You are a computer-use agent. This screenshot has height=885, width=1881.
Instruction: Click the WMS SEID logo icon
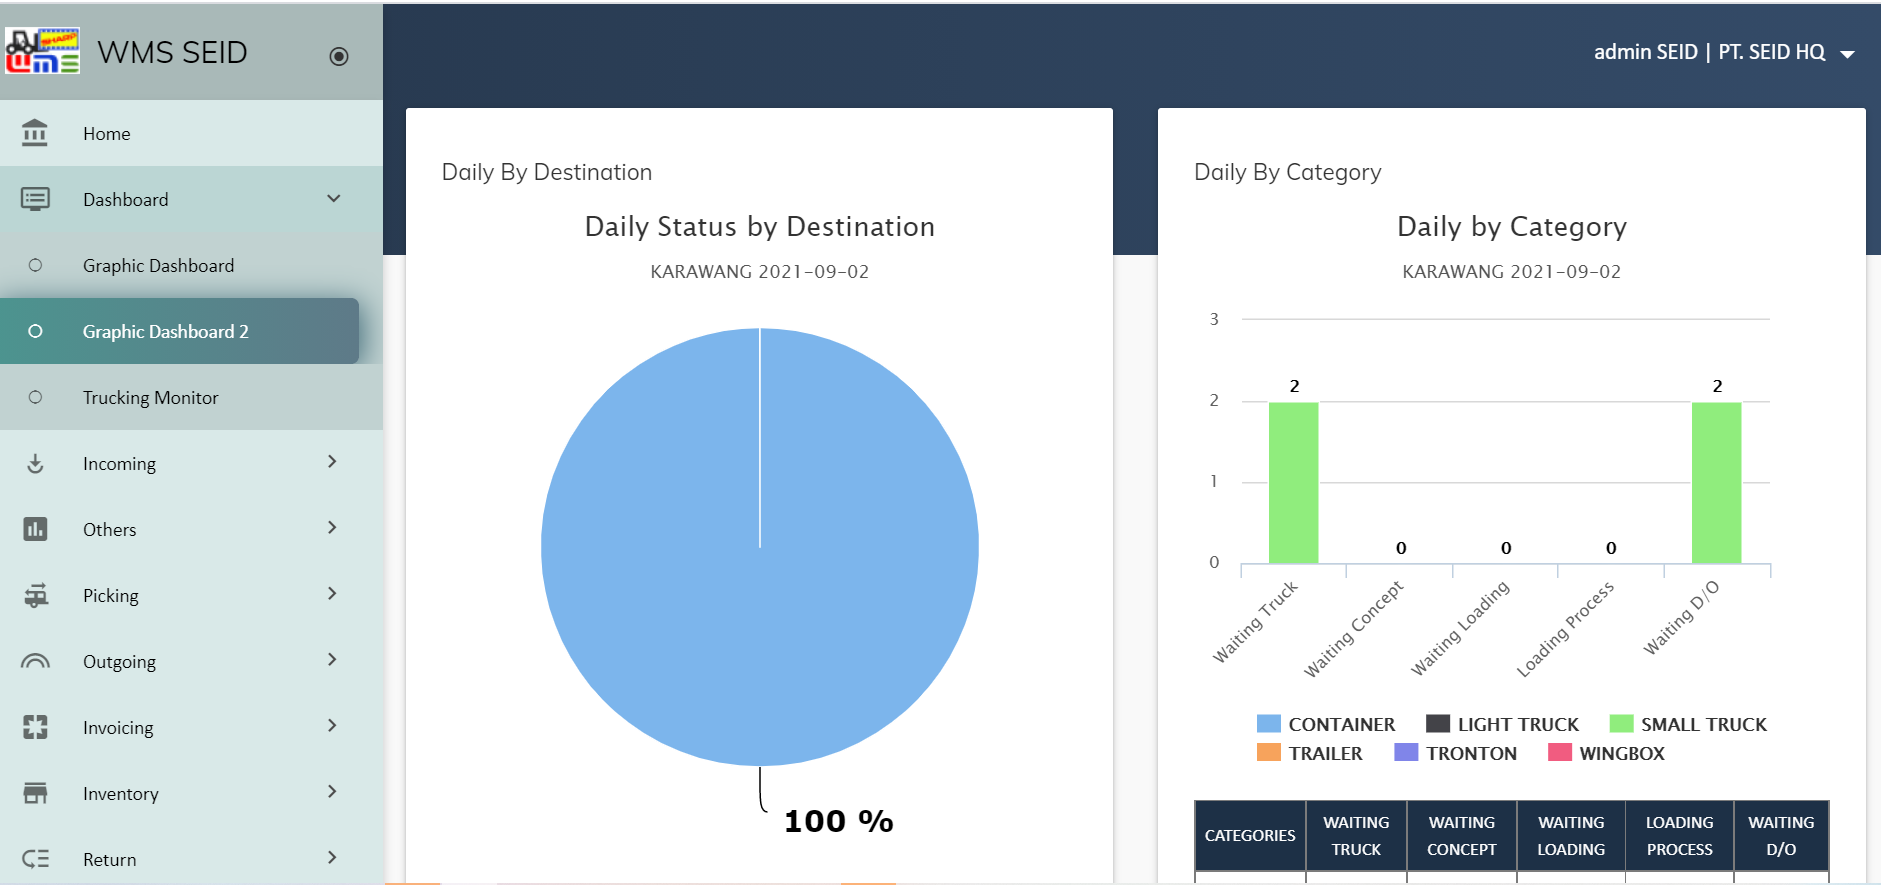(x=42, y=51)
